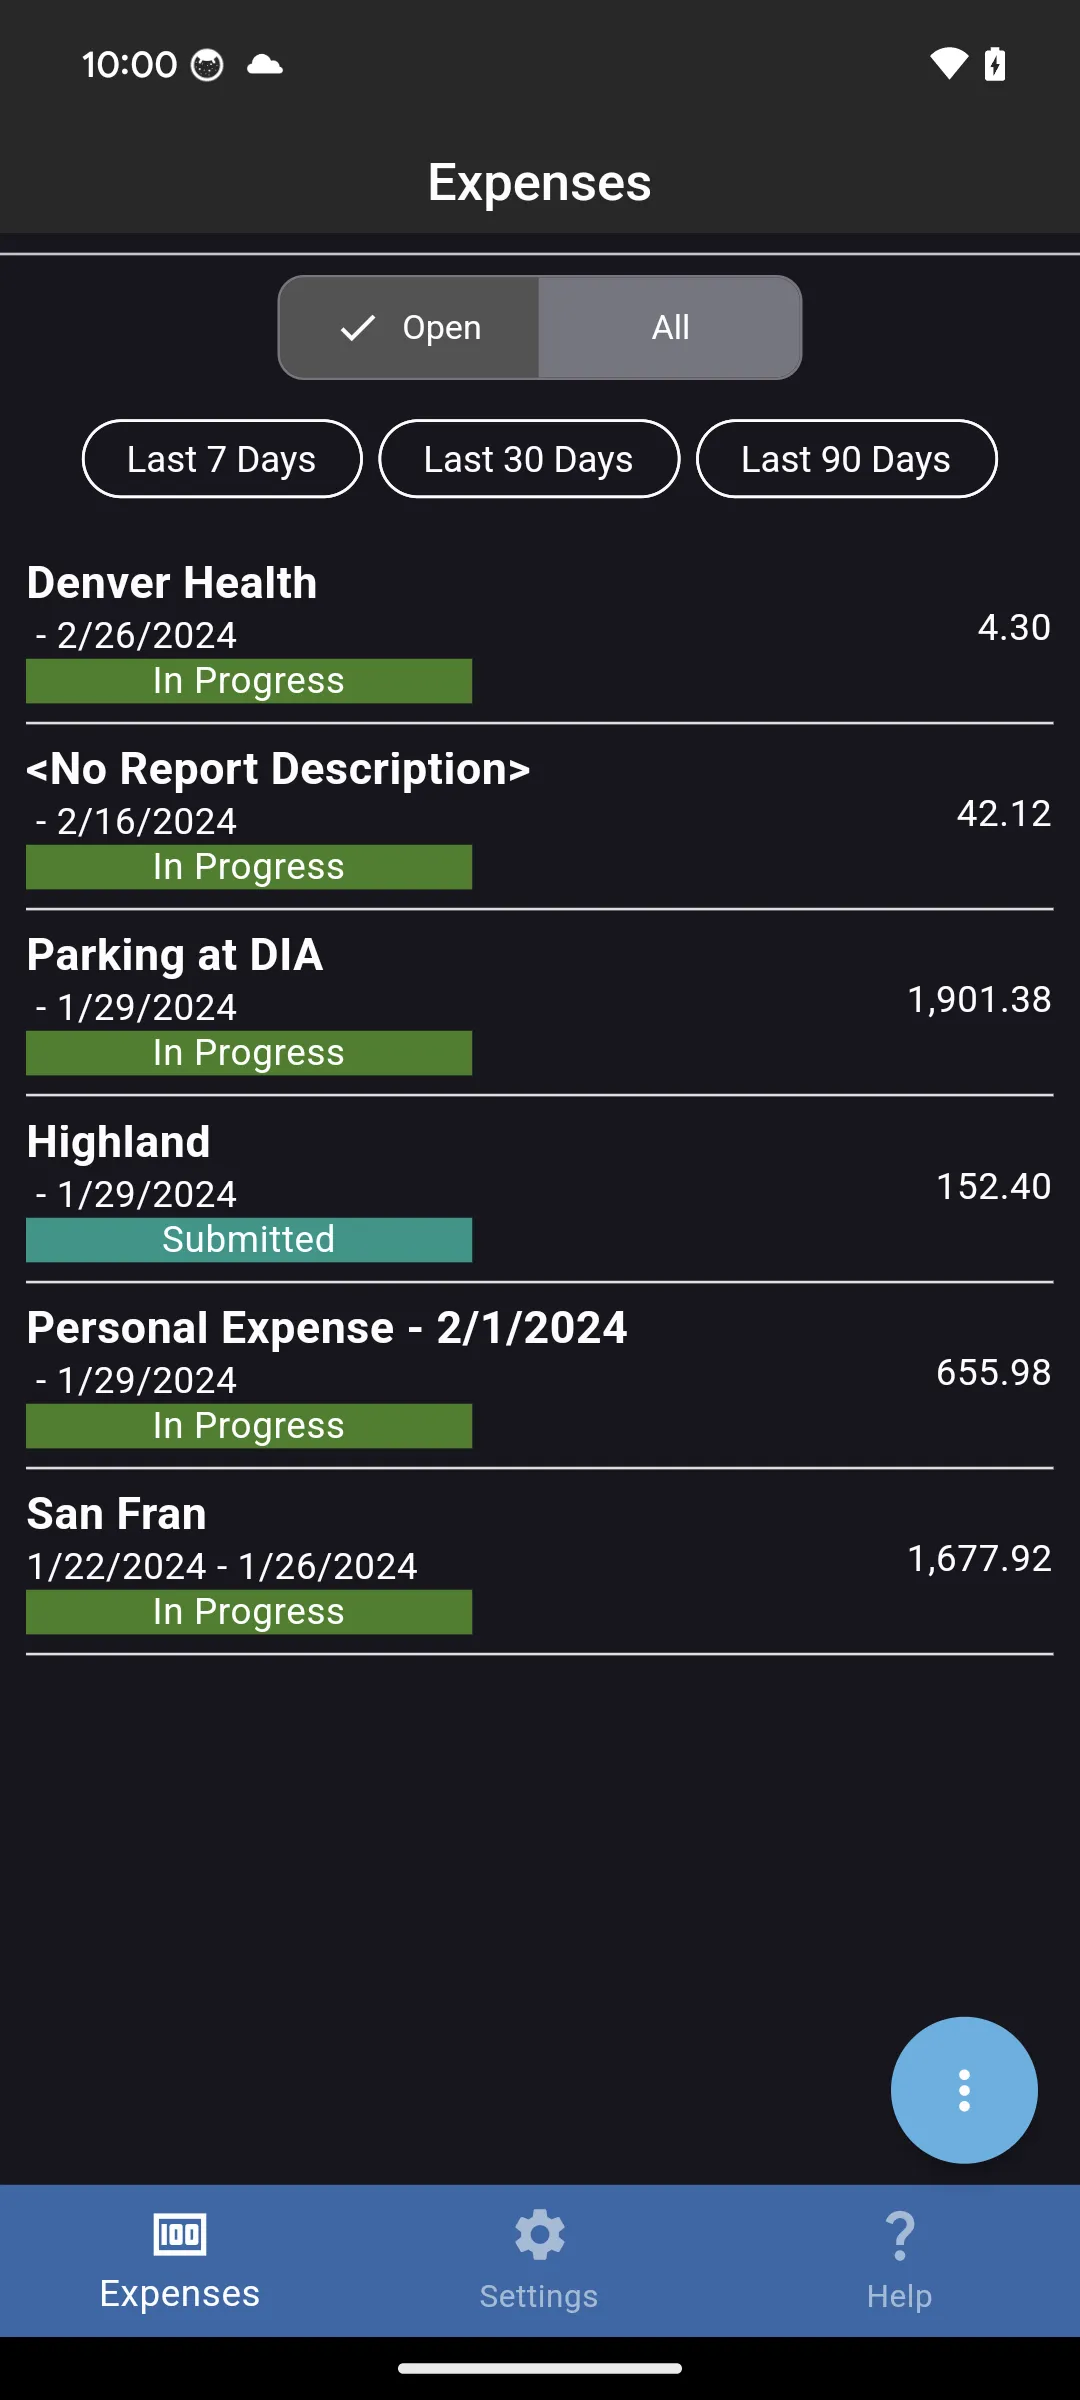Tap the three-dot floating action button

click(963, 2090)
